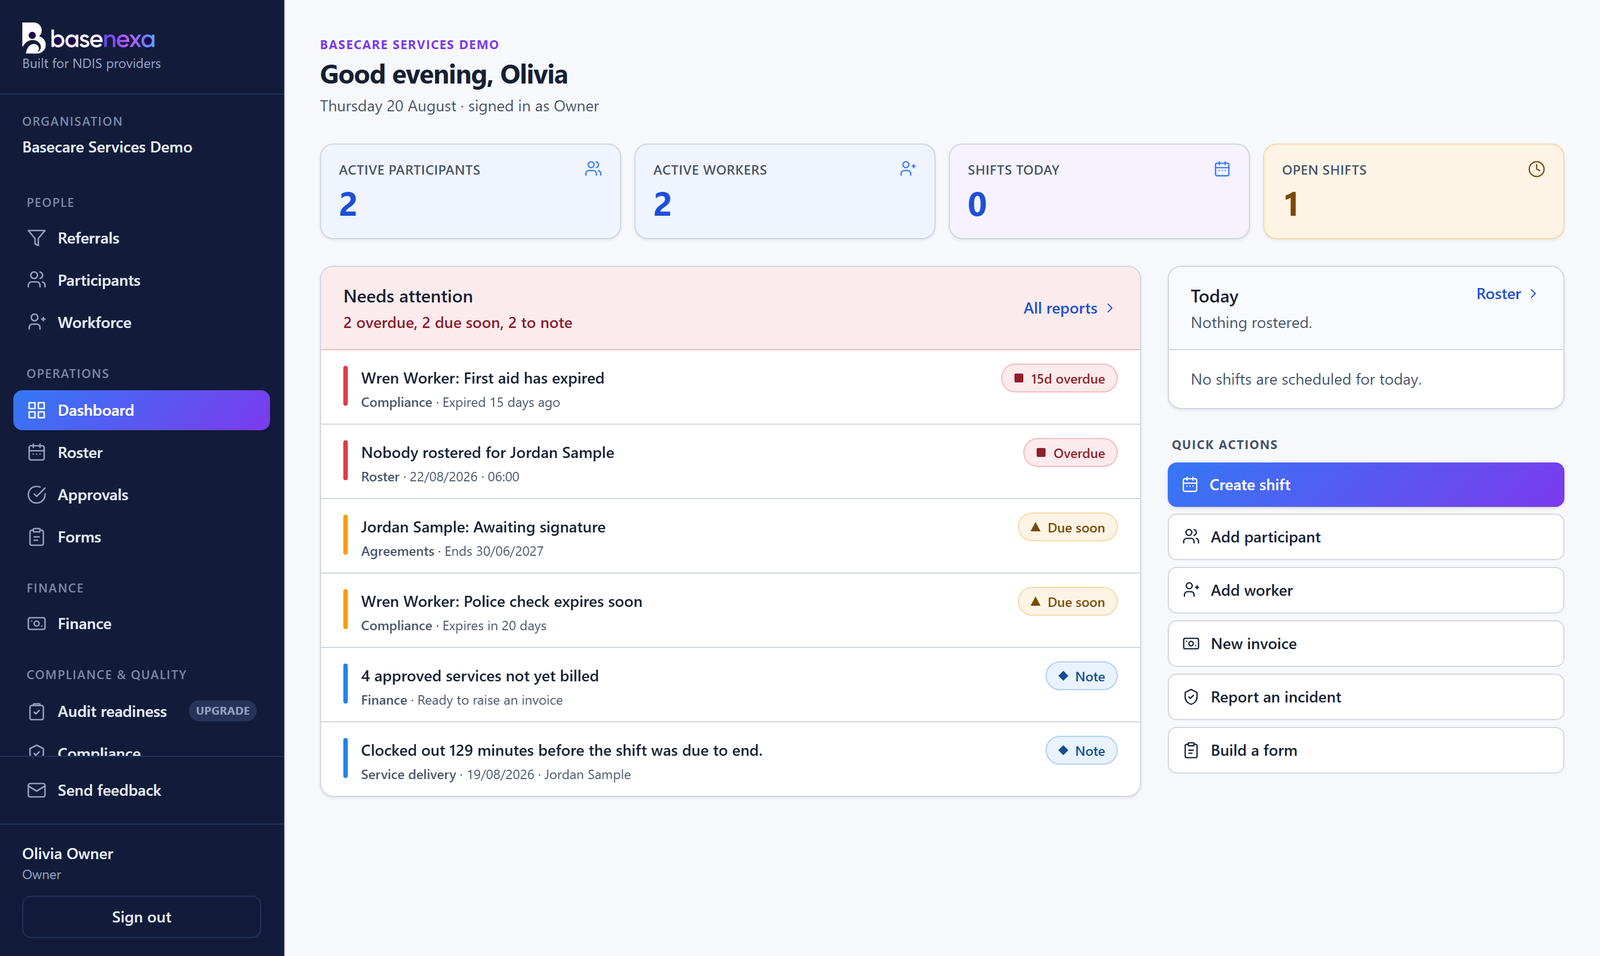Click the Approvals checkmark circle icon

(x=37, y=495)
